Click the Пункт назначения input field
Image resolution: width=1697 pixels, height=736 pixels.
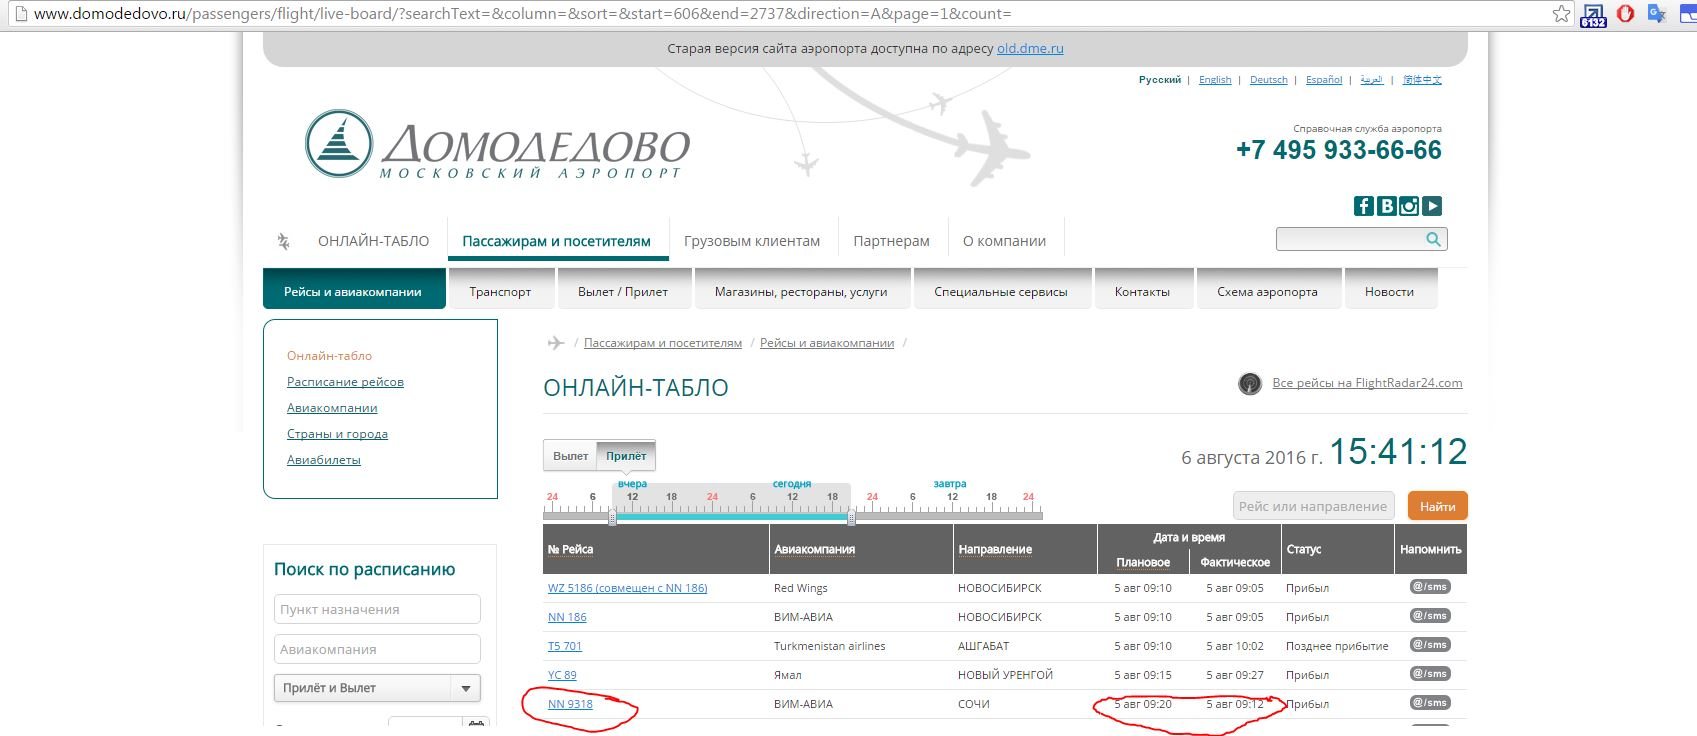tap(377, 609)
